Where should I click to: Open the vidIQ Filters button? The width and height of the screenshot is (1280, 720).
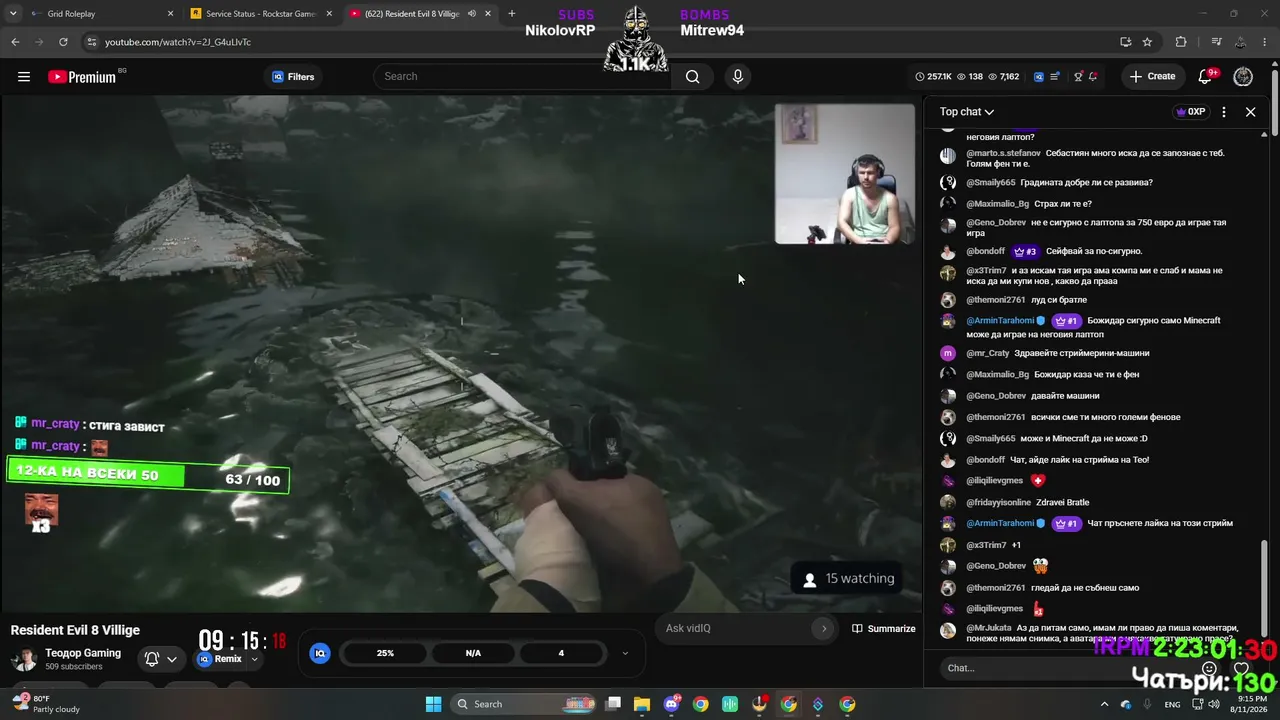coord(293,77)
